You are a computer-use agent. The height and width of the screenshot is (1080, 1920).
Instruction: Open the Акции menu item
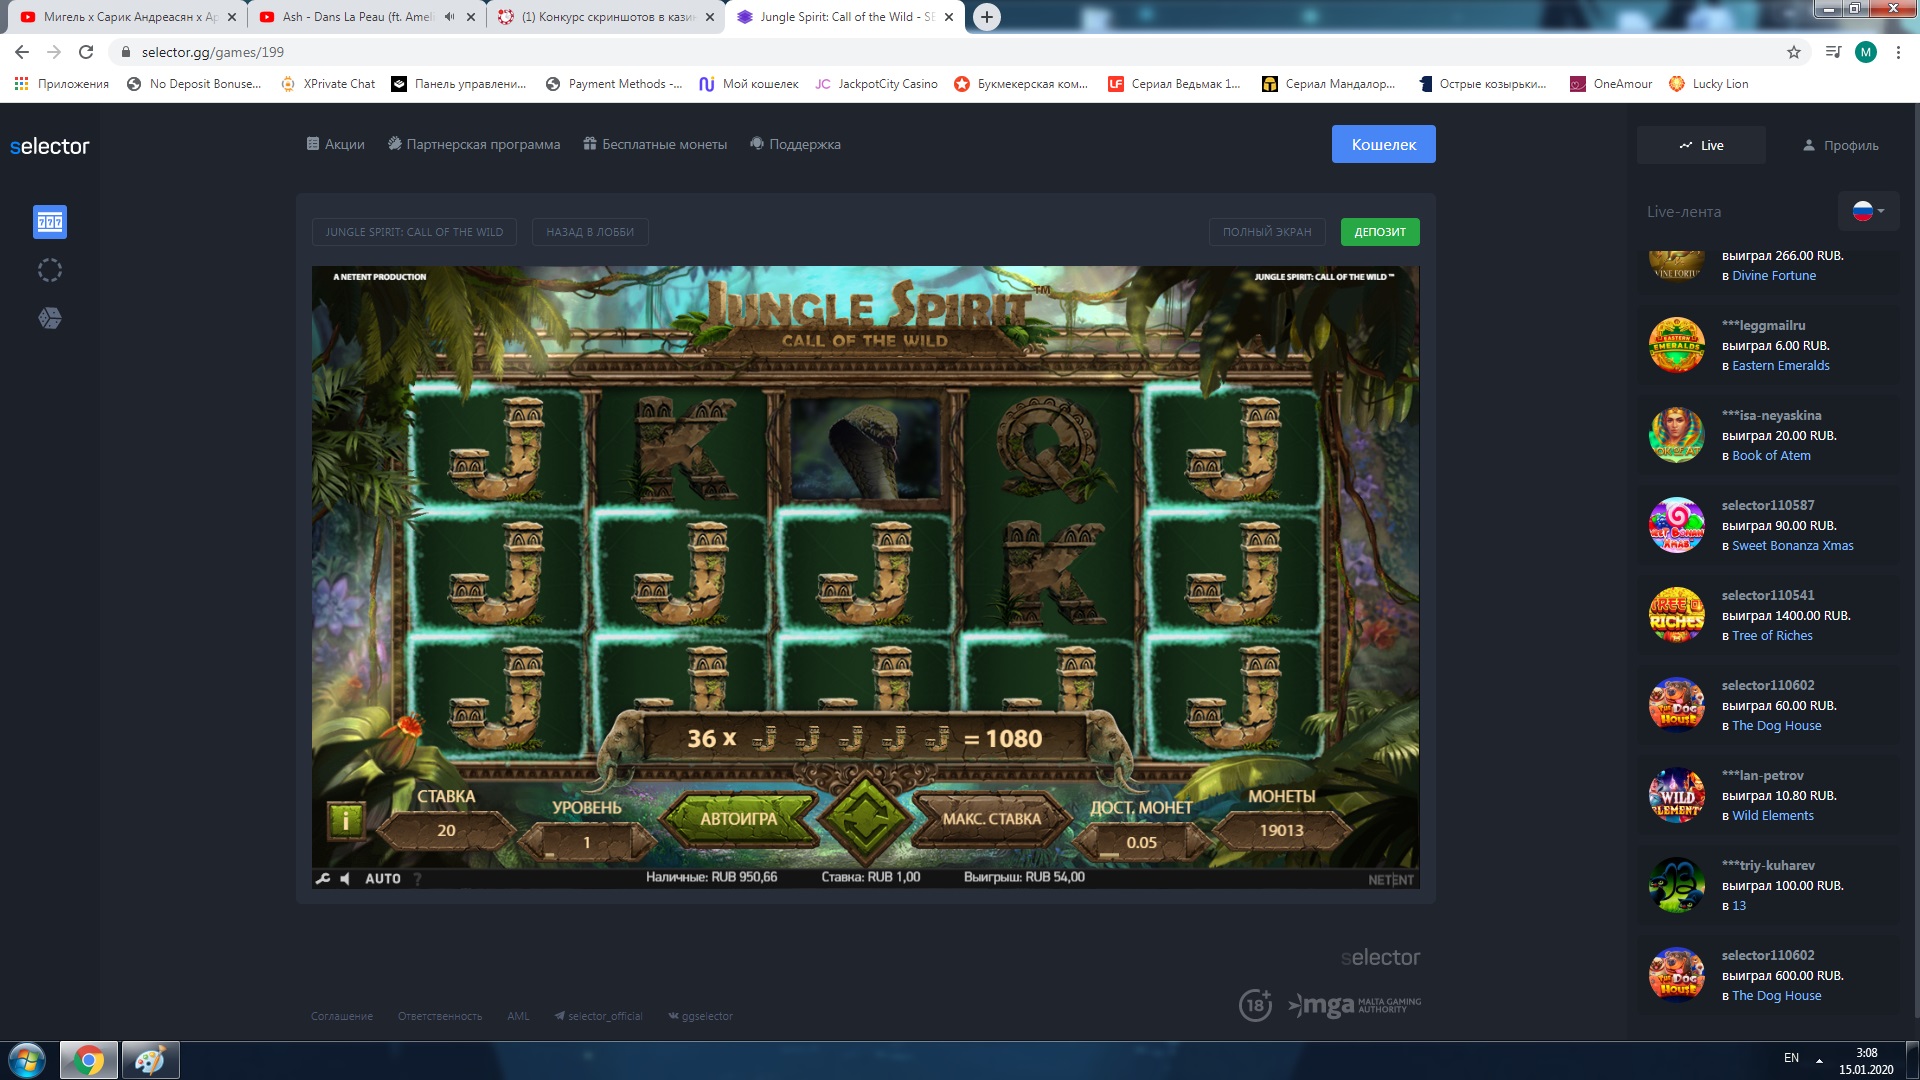coord(335,144)
